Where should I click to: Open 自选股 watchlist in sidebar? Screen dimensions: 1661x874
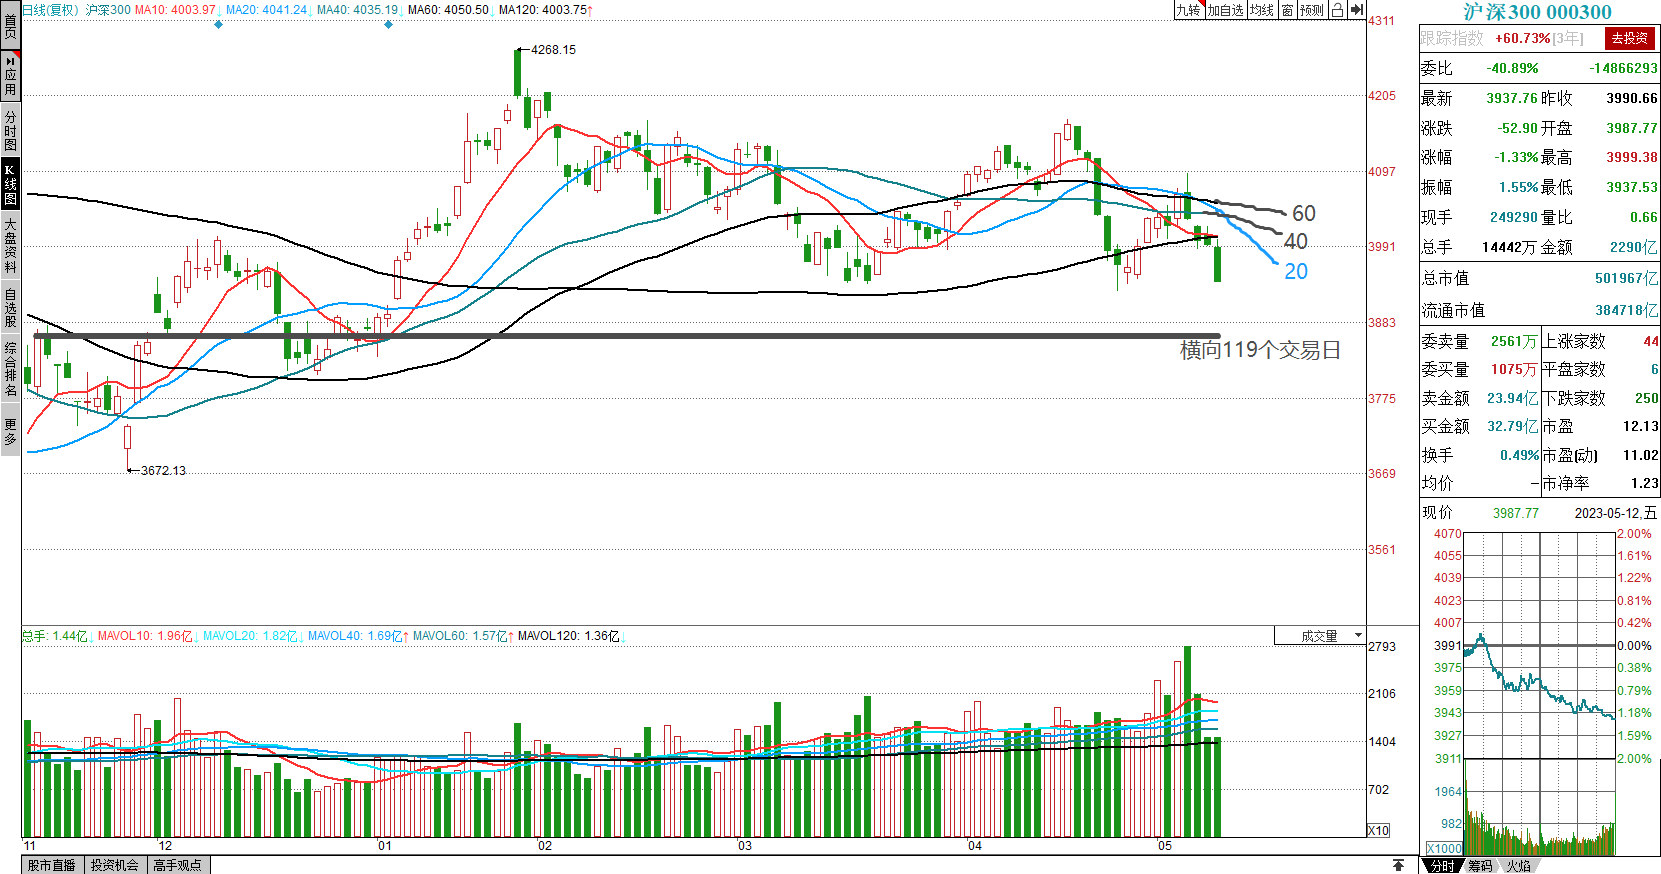10,307
